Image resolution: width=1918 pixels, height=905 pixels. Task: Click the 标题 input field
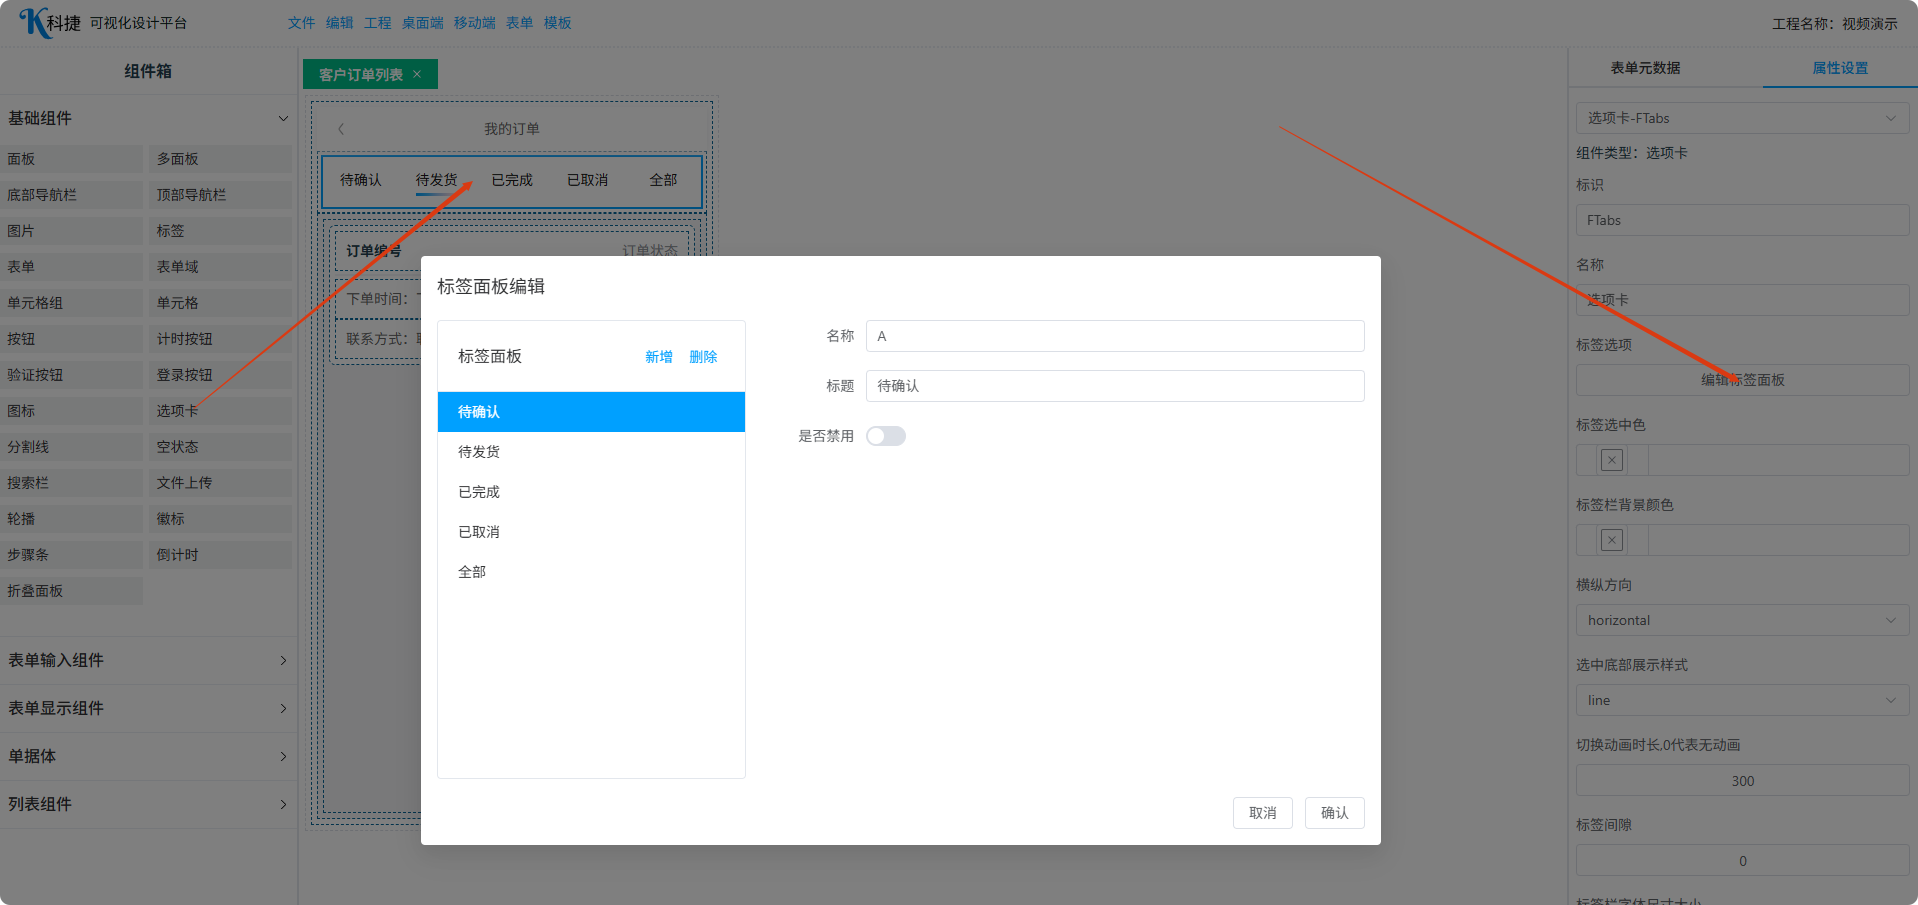(1114, 386)
